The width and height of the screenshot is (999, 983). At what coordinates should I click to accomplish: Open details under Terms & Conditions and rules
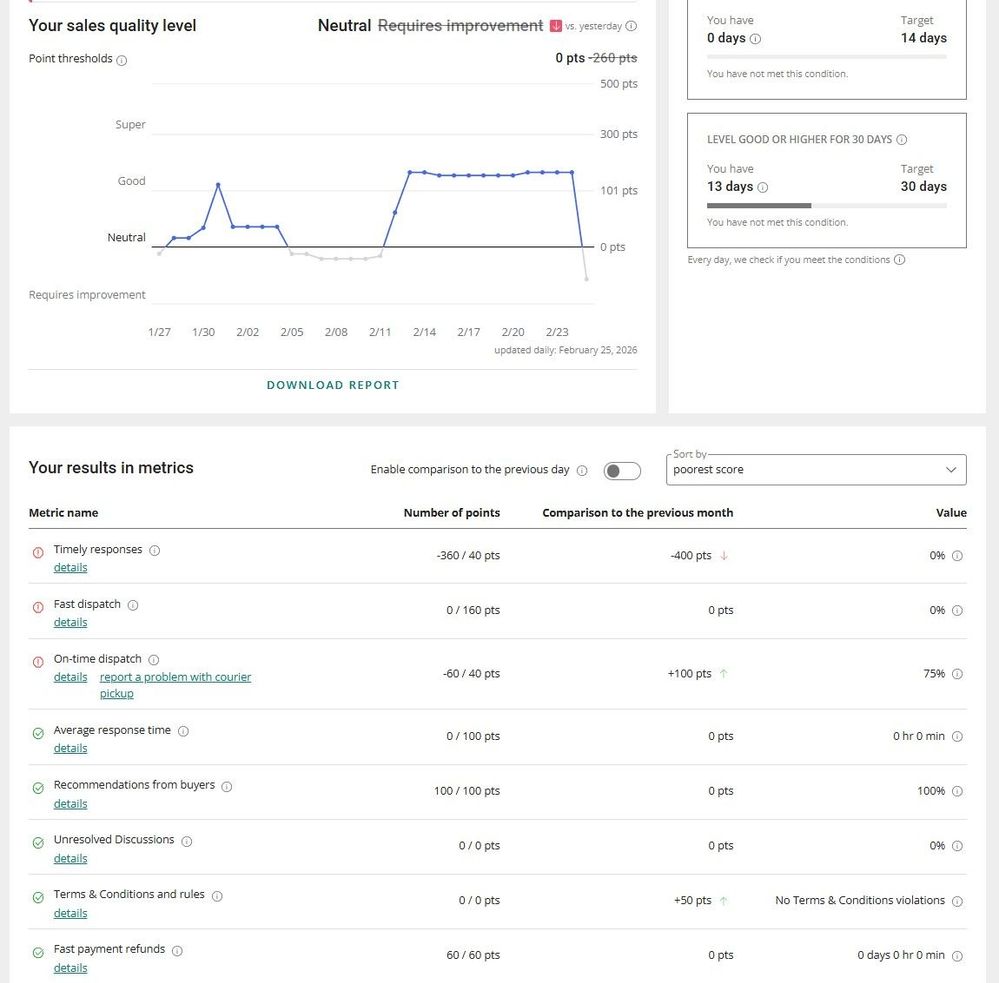70,913
